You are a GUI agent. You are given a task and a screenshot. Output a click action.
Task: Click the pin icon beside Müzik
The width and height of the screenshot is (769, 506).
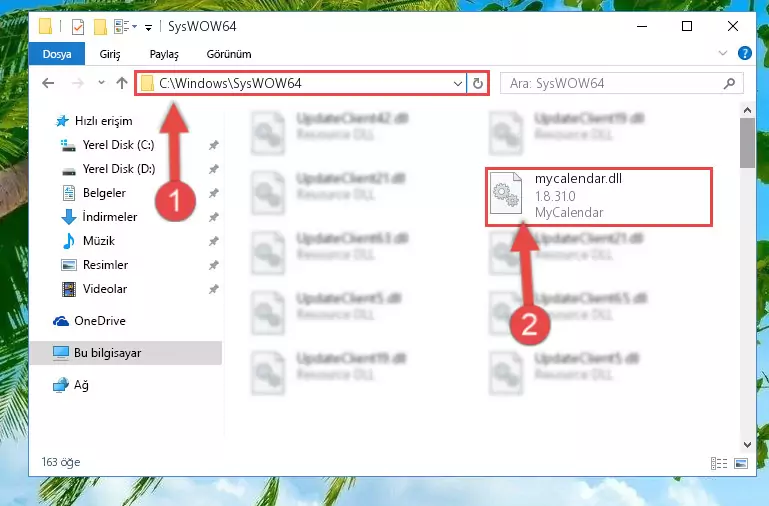coord(213,241)
